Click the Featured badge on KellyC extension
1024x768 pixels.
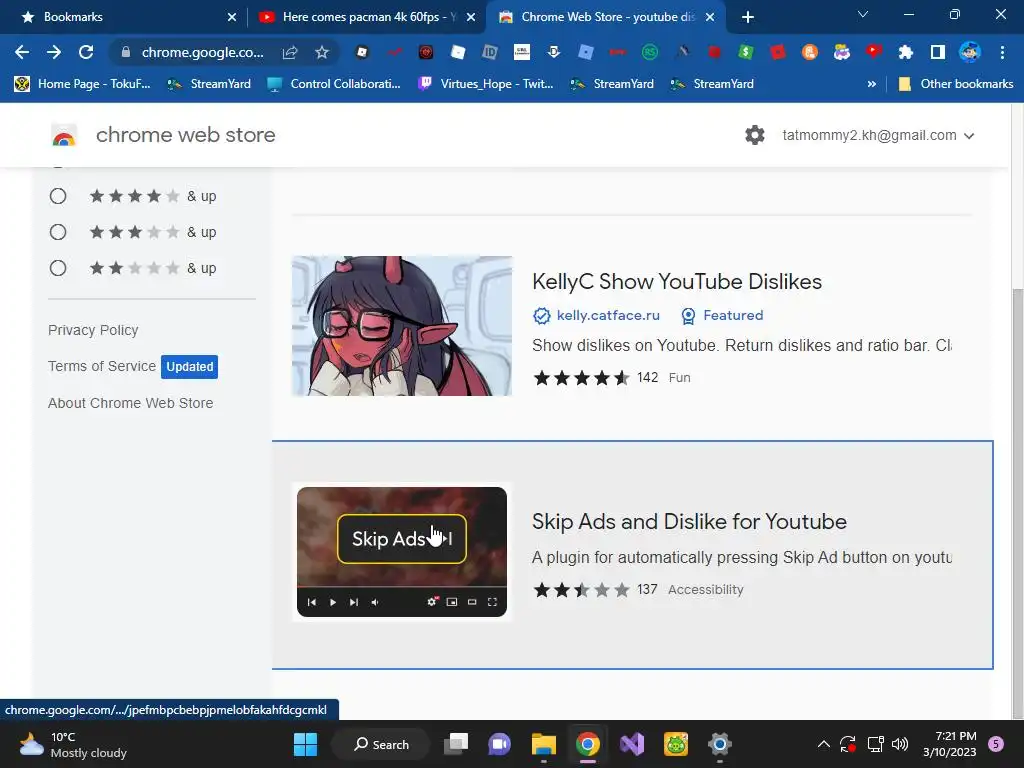(x=722, y=315)
